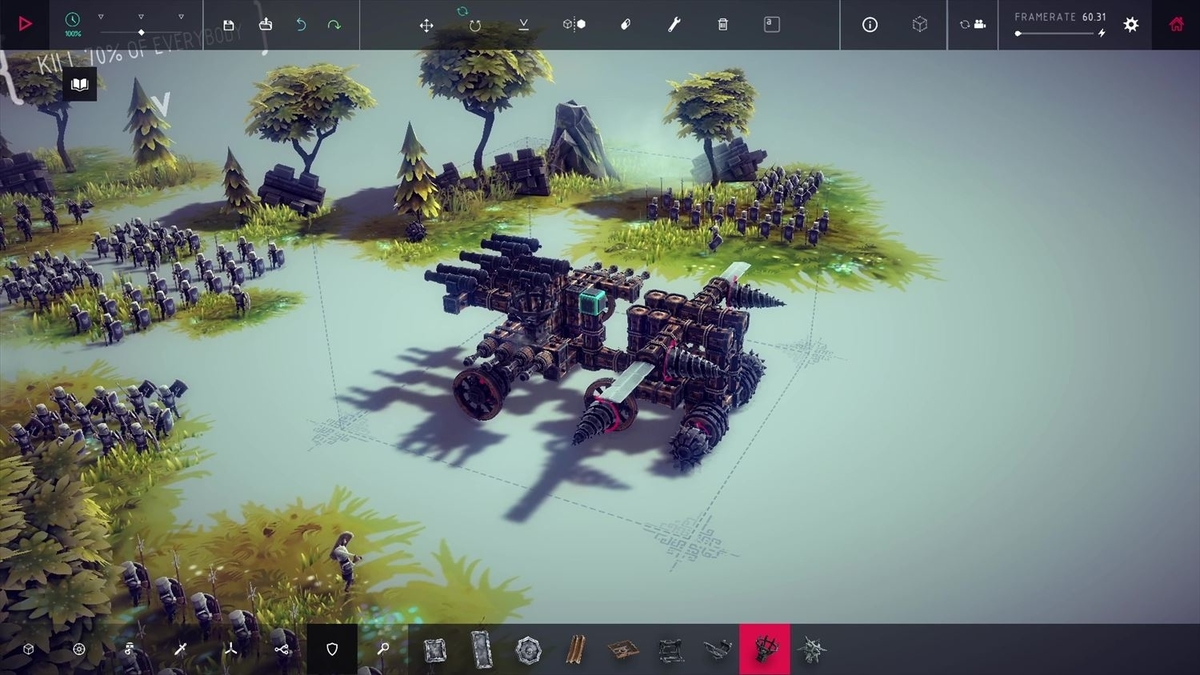Screen dimensions: 1200x675
Task: Open the load machine icon
Action: (x=265, y=24)
